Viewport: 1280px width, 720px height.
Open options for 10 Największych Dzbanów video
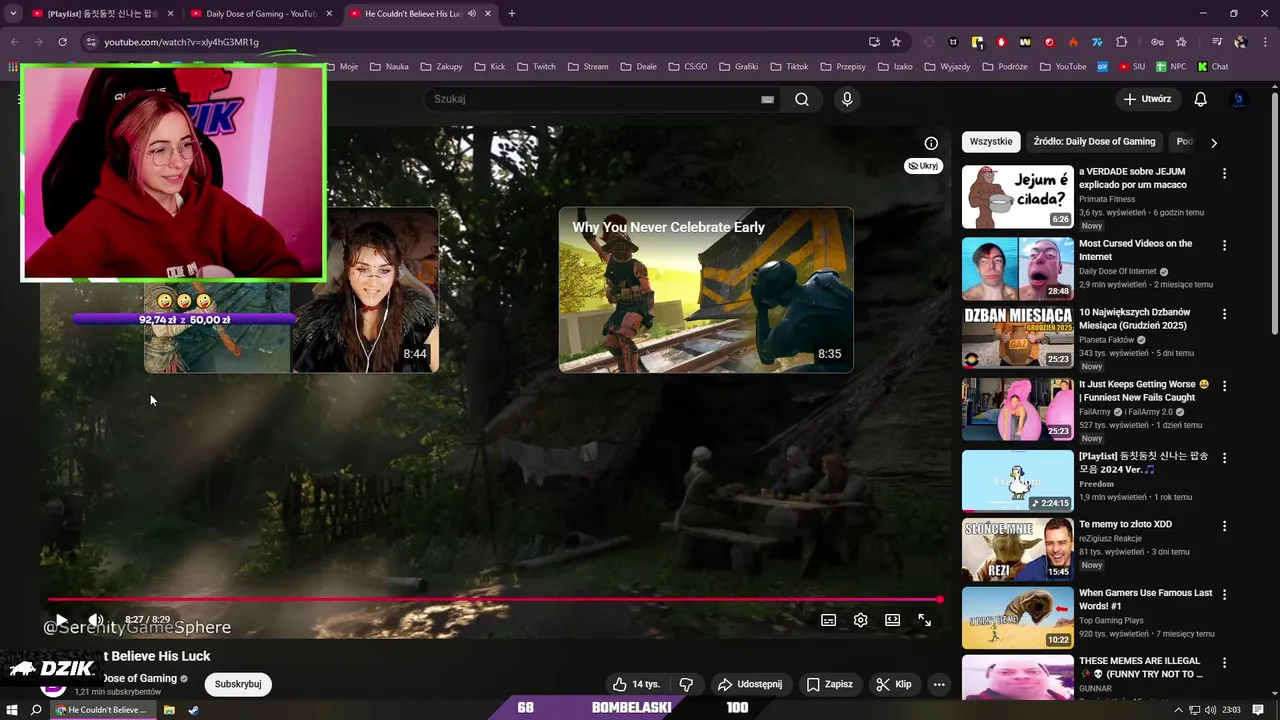(x=1224, y=314)
